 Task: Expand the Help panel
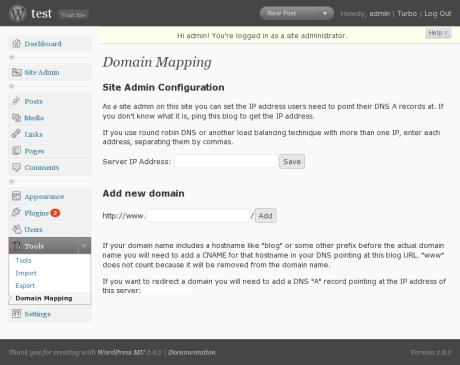(438, 33)
